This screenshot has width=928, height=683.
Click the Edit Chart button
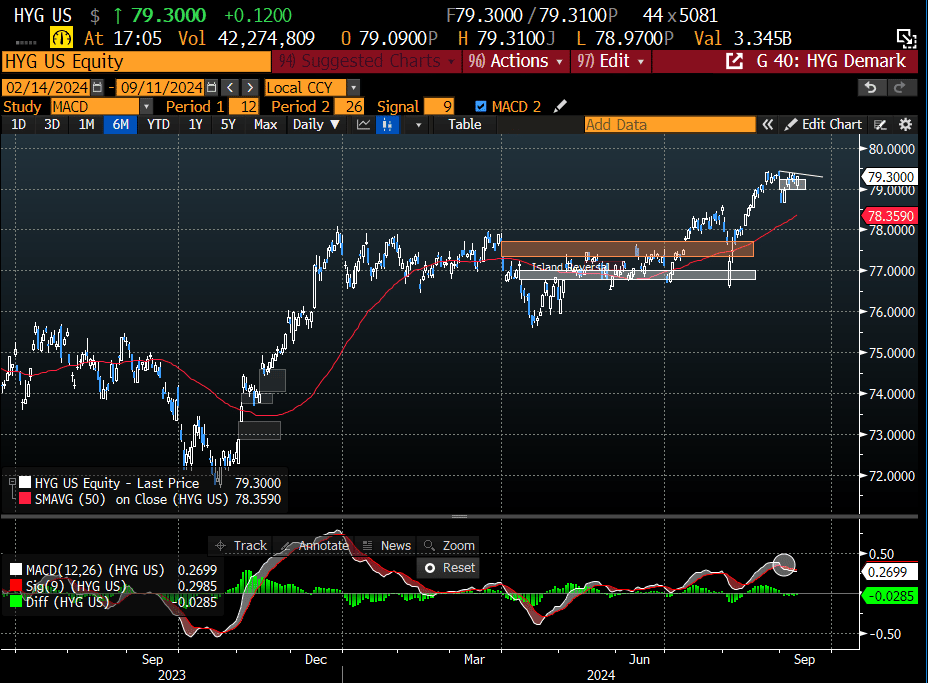[x=823, y=125]
